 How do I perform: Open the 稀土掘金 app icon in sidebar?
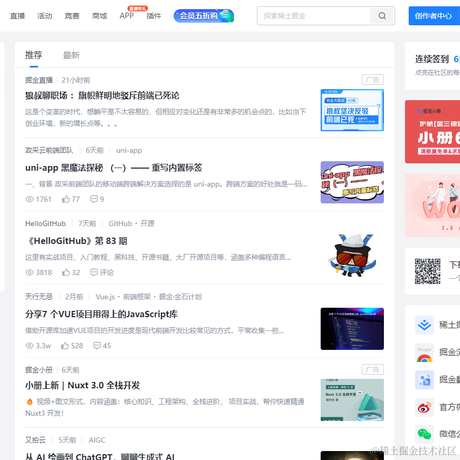click(424, 325)
